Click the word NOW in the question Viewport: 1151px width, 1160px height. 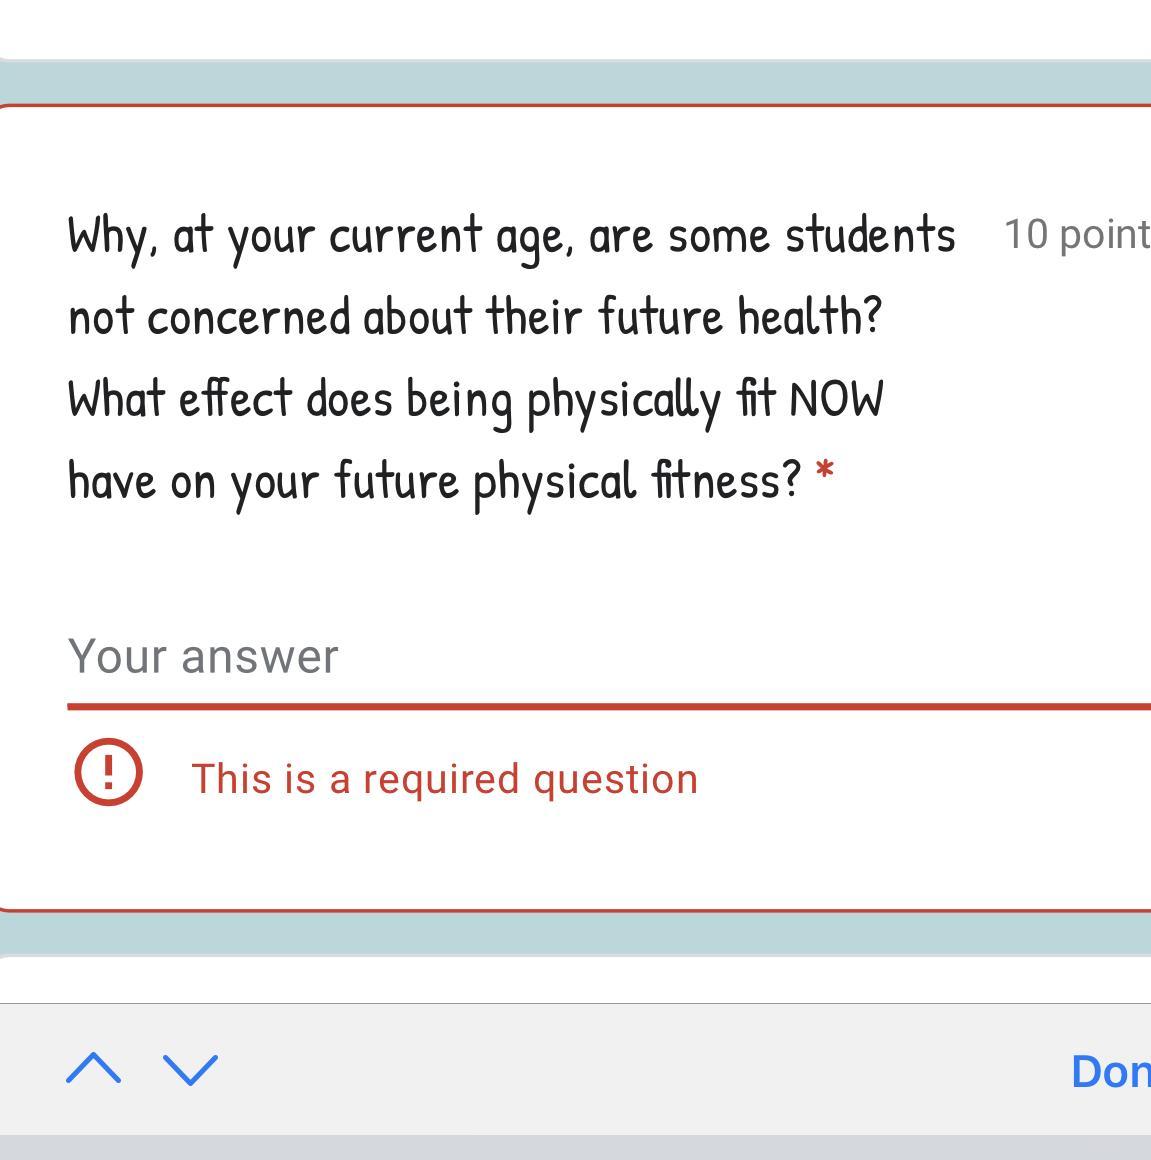[x=836, y=399]
